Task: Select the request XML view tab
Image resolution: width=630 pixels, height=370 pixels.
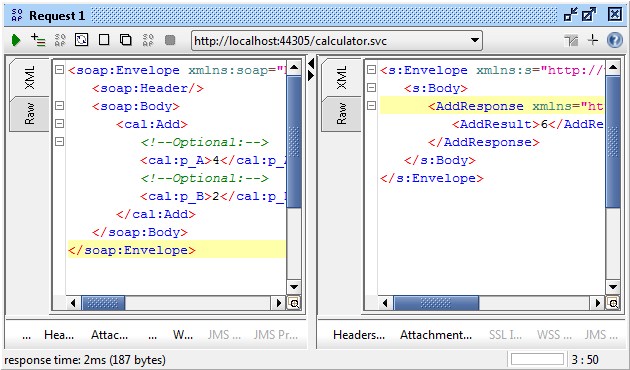Action: tap(30, 78)
